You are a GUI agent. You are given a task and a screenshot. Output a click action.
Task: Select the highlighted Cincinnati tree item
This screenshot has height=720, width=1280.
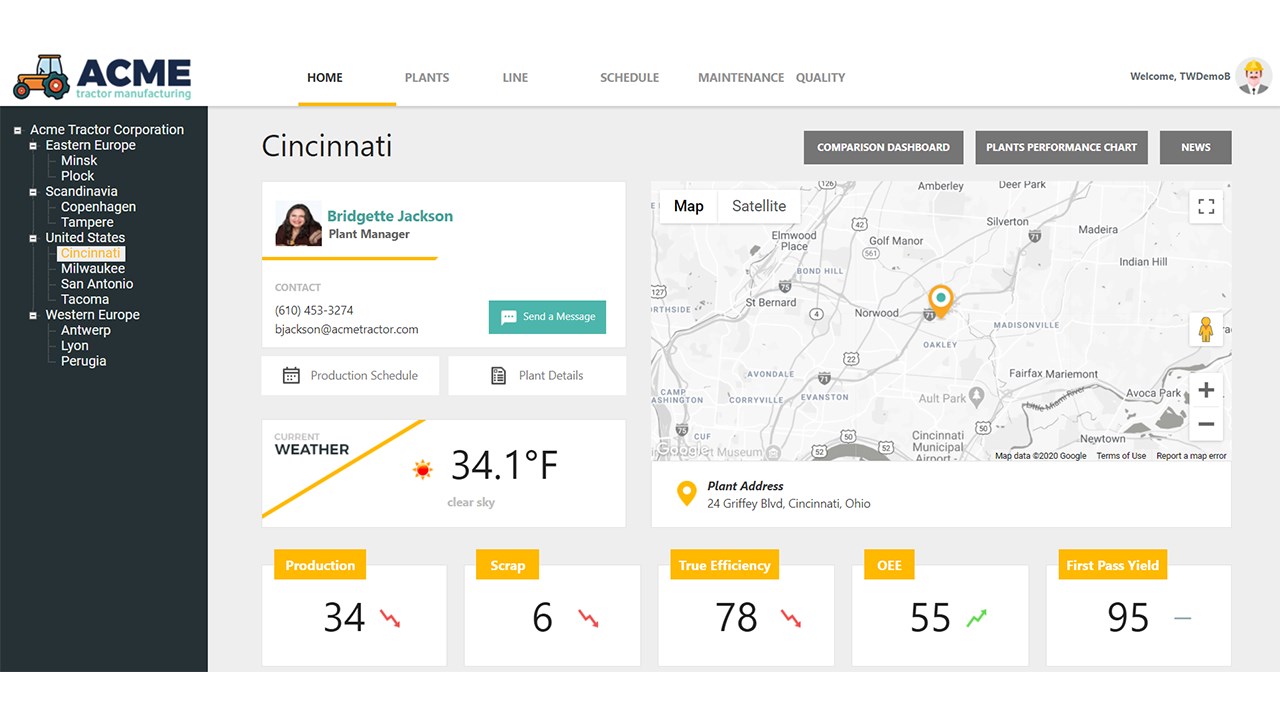pyautogui.click(x=90, y=253)
